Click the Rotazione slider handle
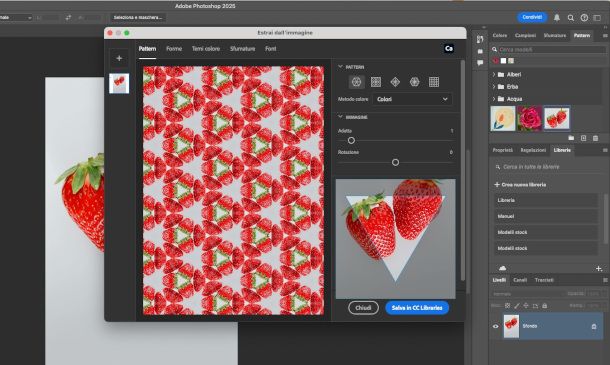Viewport: 610px width, 365px height. click(x=395, y=162)
